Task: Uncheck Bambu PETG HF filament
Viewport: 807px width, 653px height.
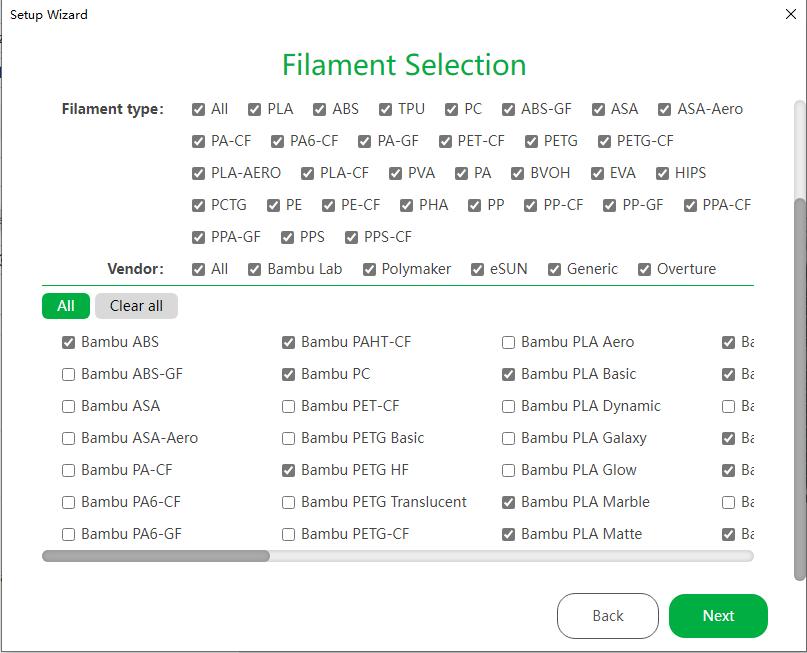Action: [288, 470]
